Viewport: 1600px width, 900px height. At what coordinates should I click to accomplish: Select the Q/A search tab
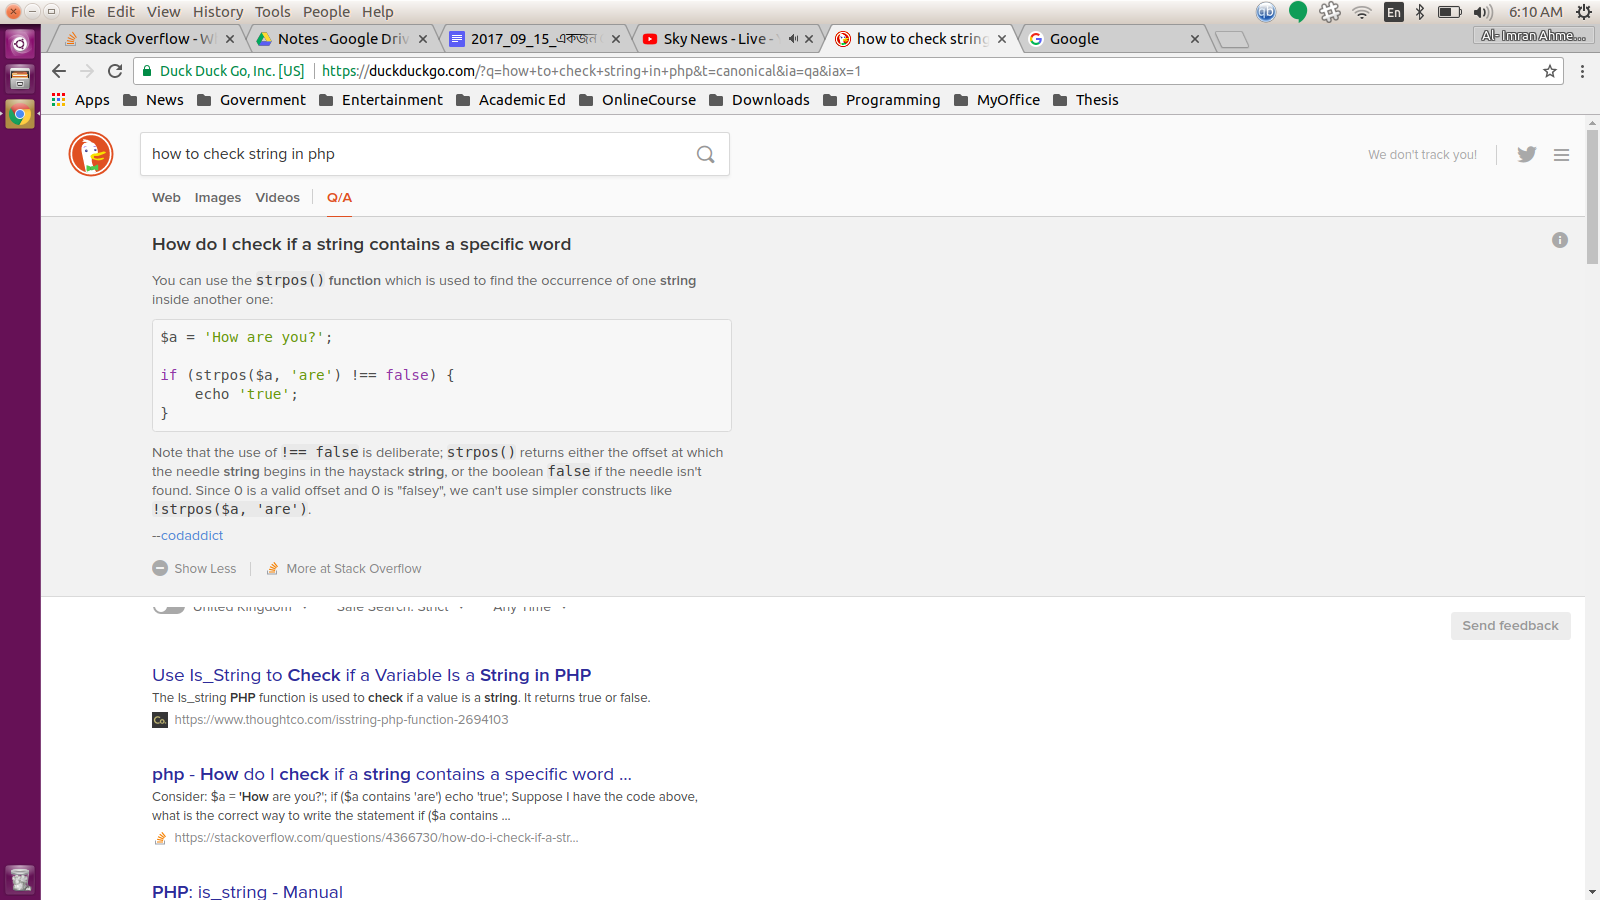(x=339, y=197)
